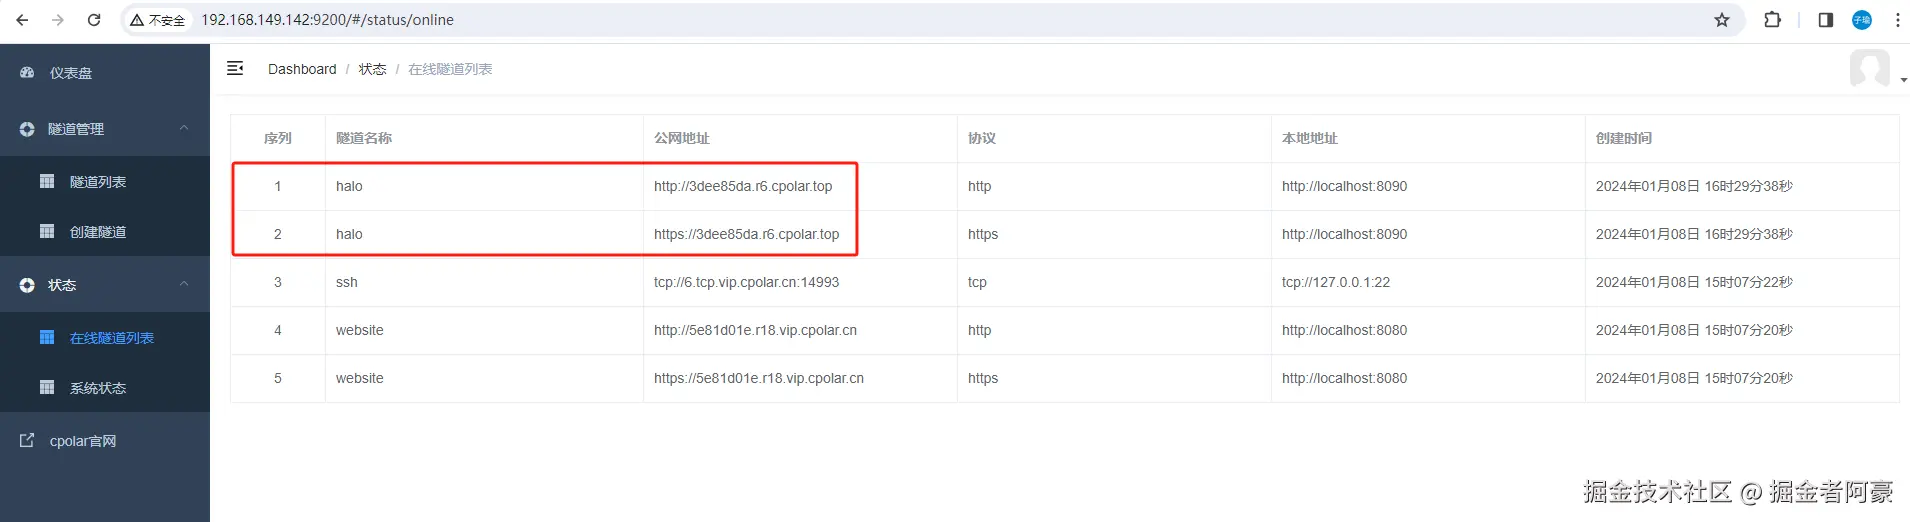Image resolution: width=1910 pixels, height=522 pixels.
Task: Click website name in row 4
Action: (x=360, y=330)
